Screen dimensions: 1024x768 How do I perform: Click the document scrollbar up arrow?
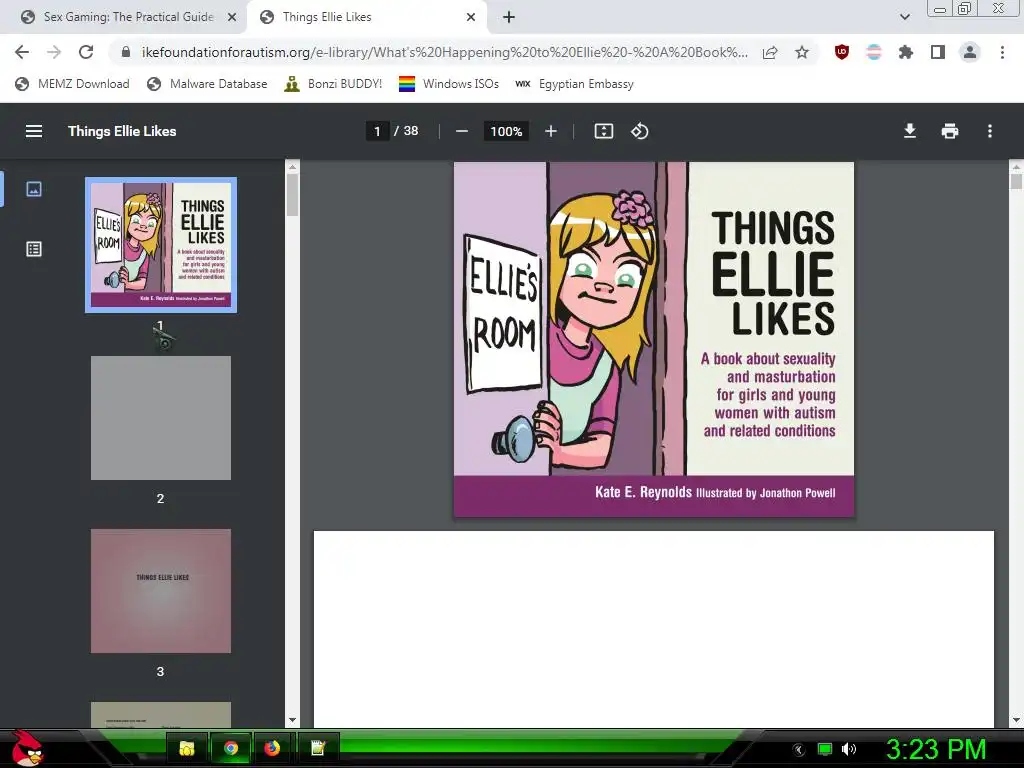point(1016,167)
